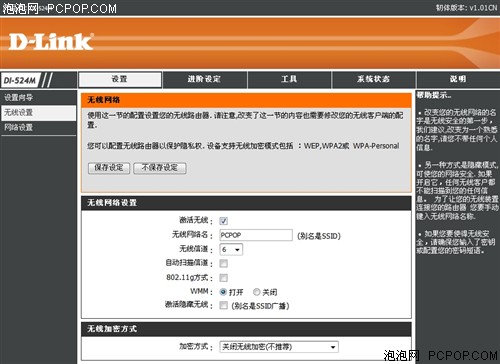
Task: Click the 无线网络设置 section header
Action: point(246,203)
